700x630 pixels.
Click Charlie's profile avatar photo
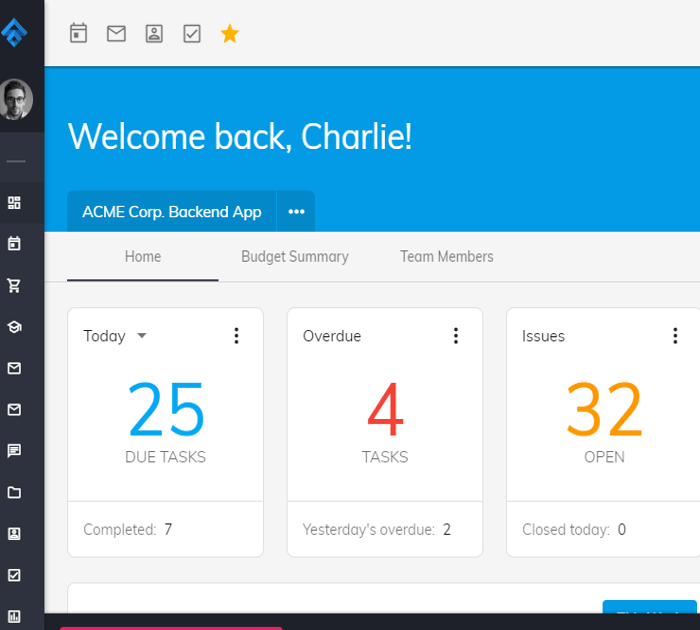pyautogui.click(x=14, y=100)
